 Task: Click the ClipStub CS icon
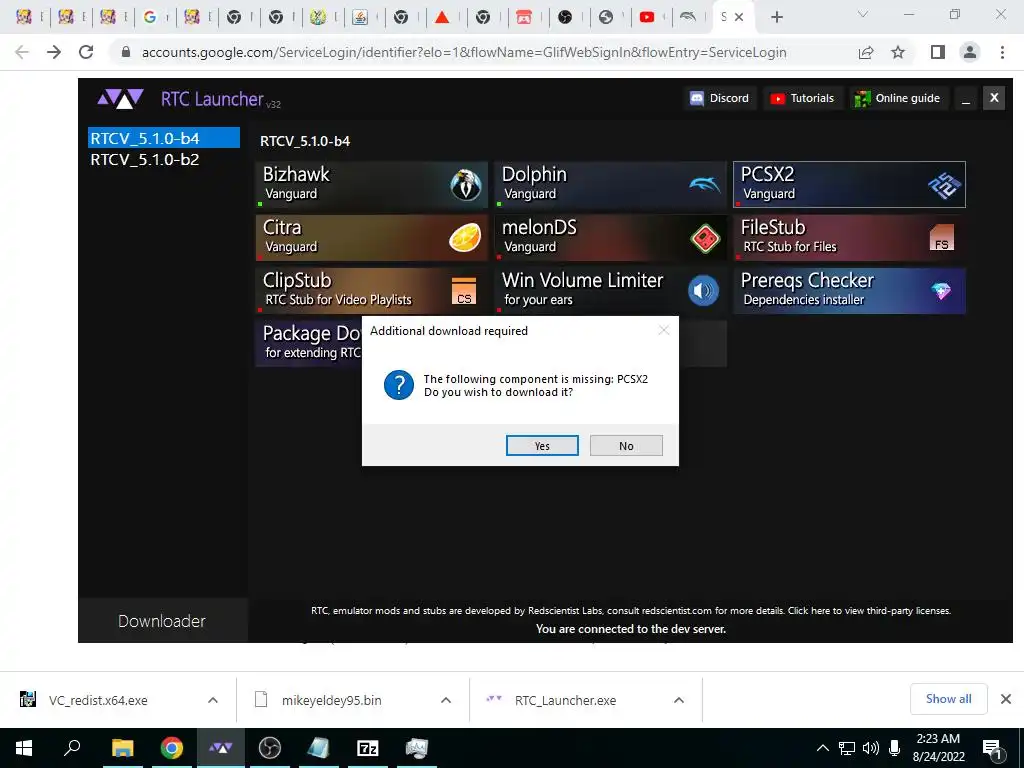[464, 291]
